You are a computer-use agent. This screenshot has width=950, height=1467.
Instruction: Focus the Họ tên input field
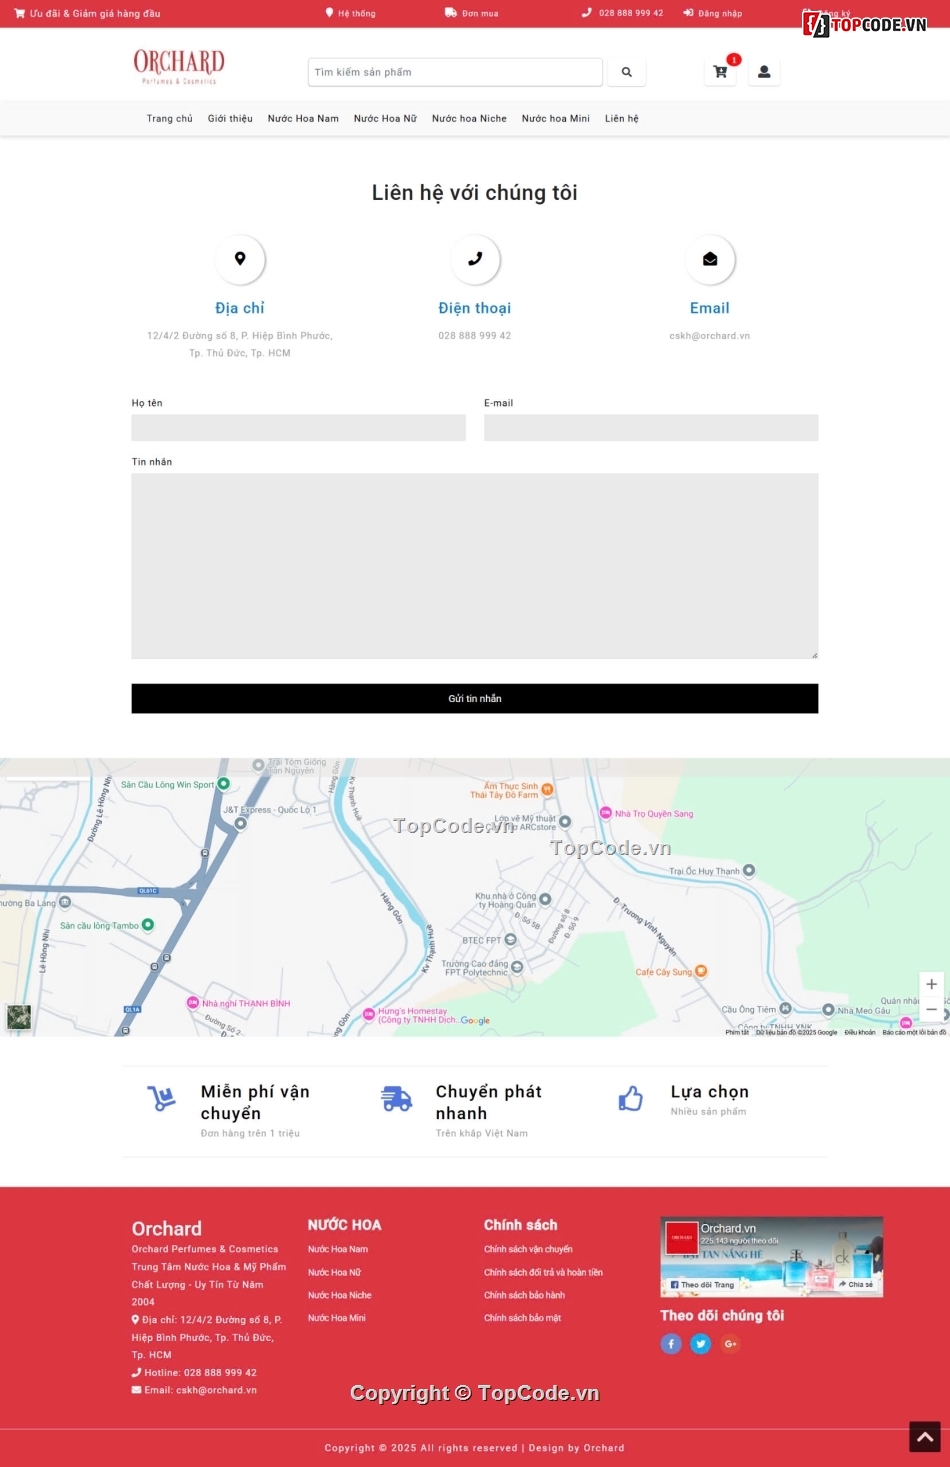coord(298,428)
